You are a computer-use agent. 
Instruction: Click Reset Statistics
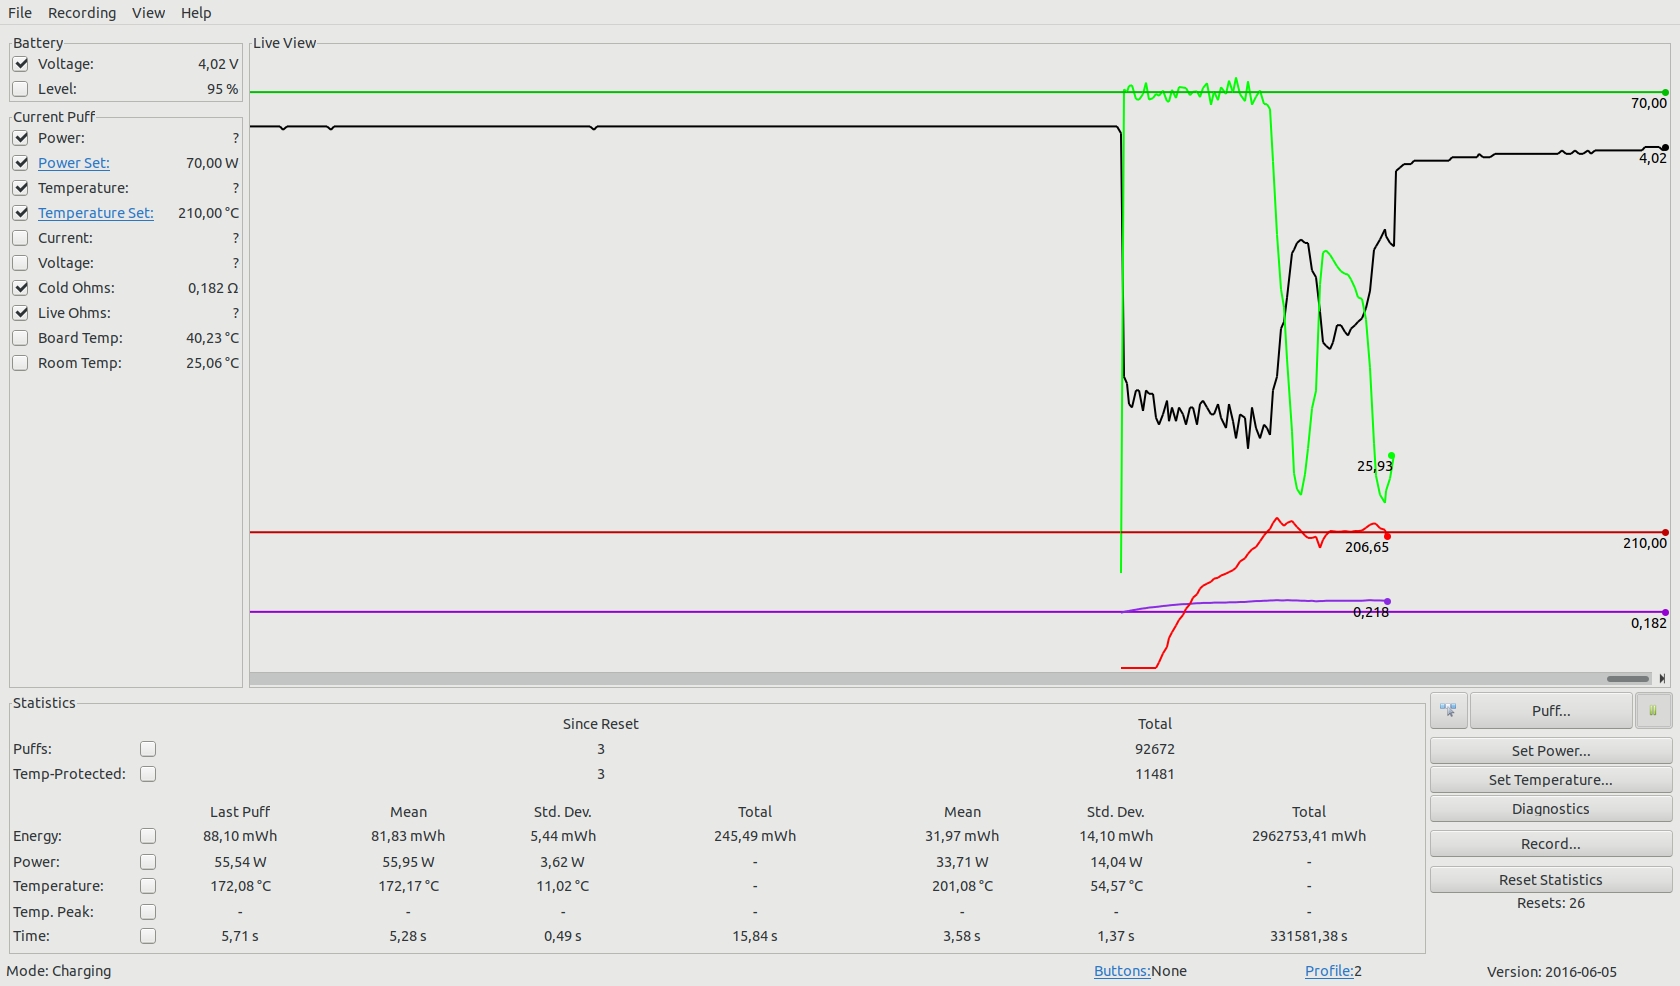(x=1550, y=880)
